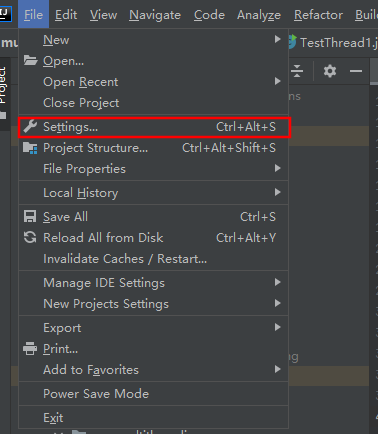Click the collapse all icon in toolbar

297,71
